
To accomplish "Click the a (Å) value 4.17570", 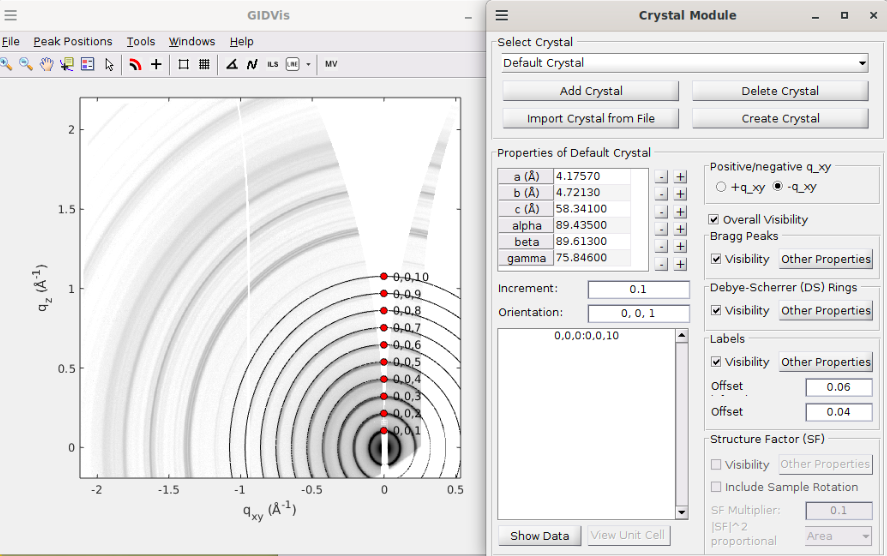I will point(592,176).
